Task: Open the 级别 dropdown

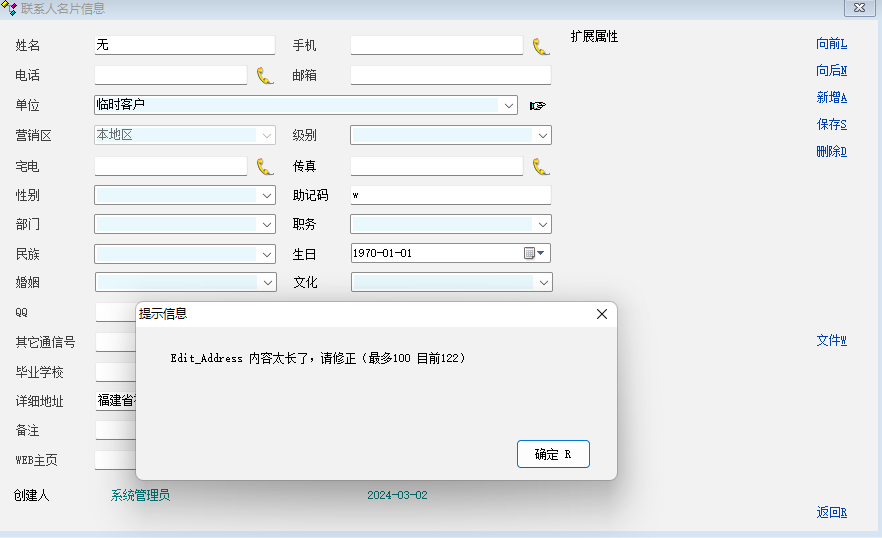Action: point(542,136)
